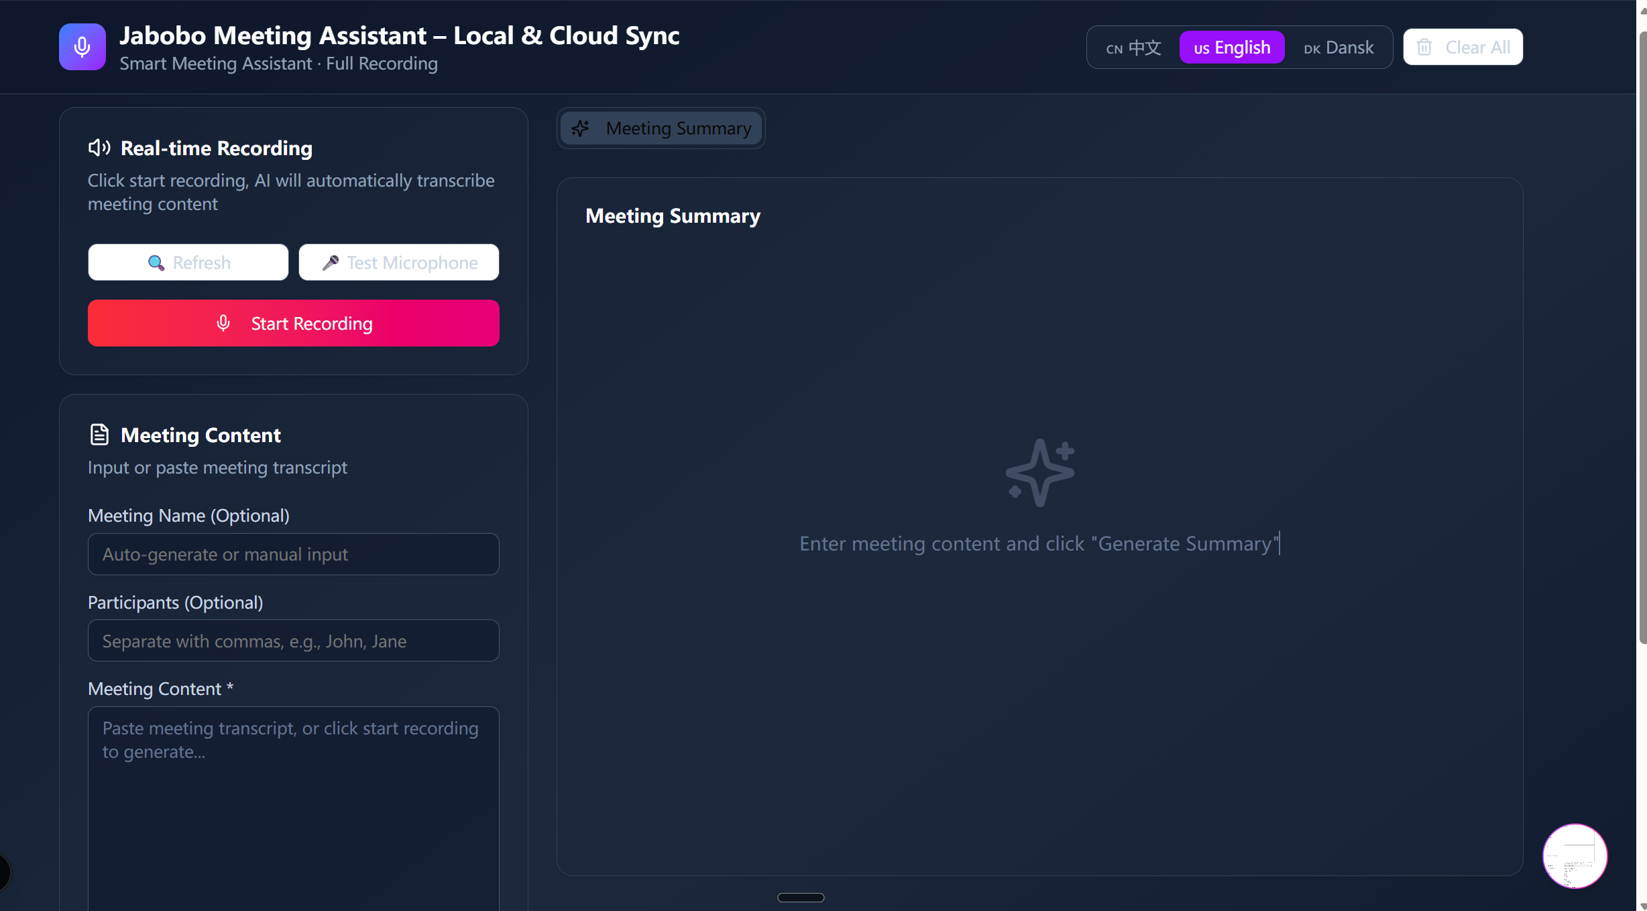The height and width of the screenshot is (911, 1647).
Task: Click the large sparkle icon in summary panel
Action: [1040, 472]
